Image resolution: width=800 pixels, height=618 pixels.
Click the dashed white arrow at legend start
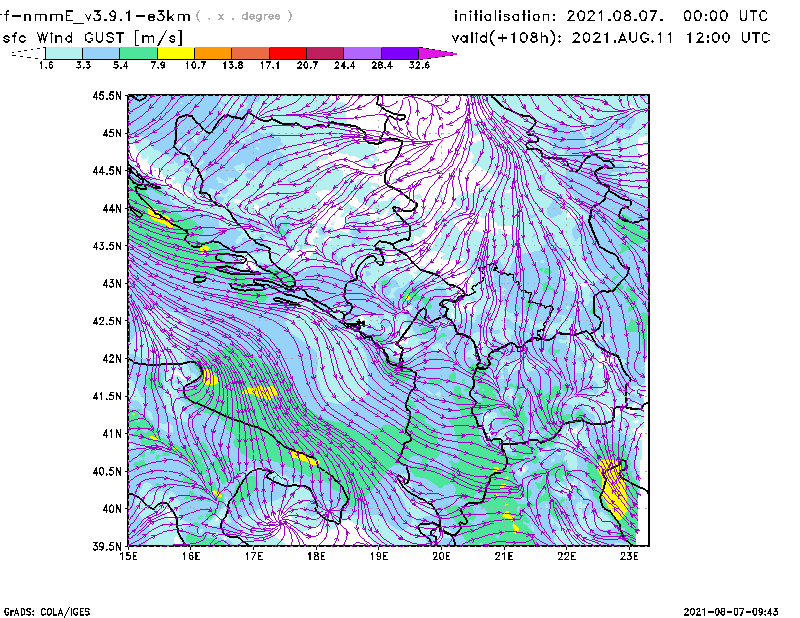(28, 53)
